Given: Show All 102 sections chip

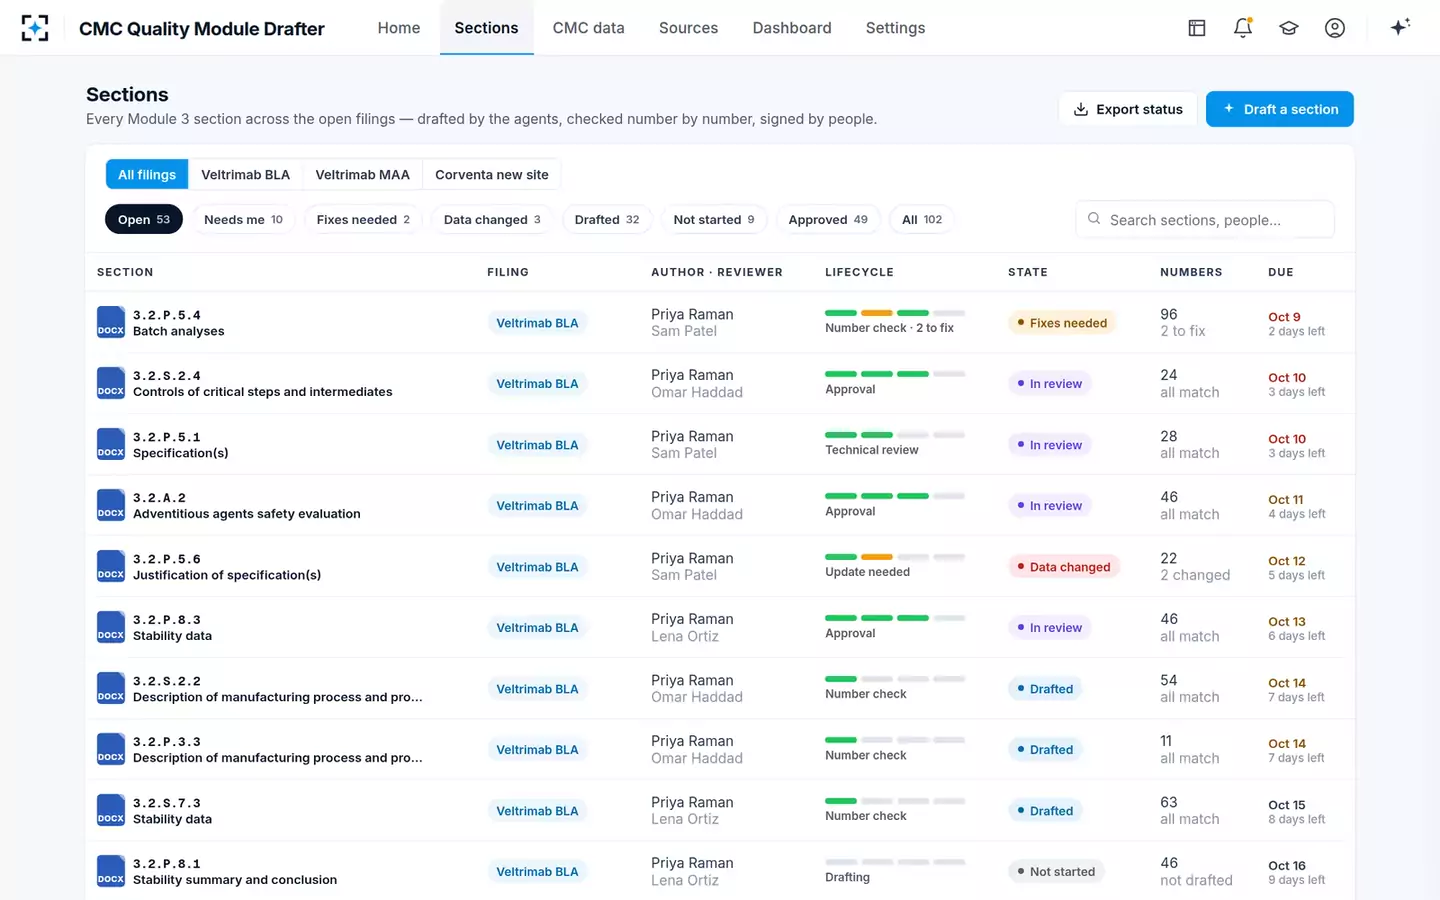Looking at the screenshot, I should click(922, 220).
